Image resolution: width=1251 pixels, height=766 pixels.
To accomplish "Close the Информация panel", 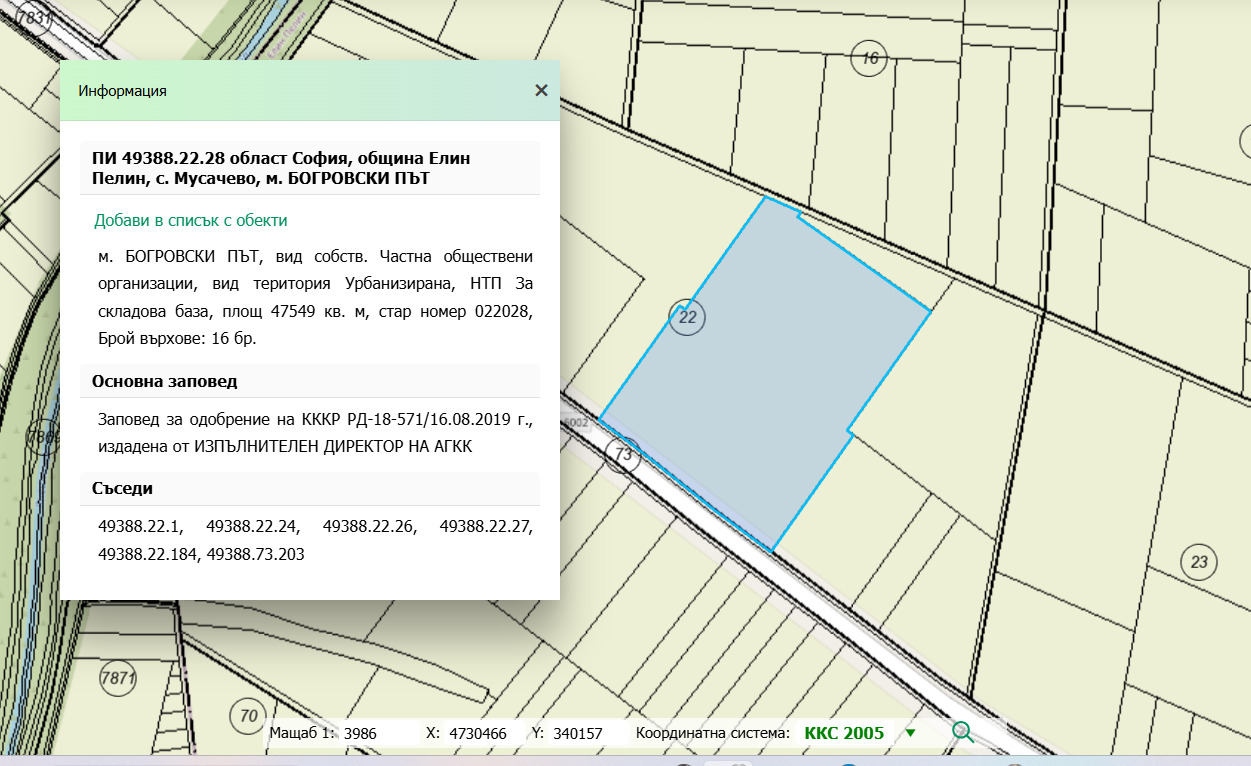I will (541, 90).
